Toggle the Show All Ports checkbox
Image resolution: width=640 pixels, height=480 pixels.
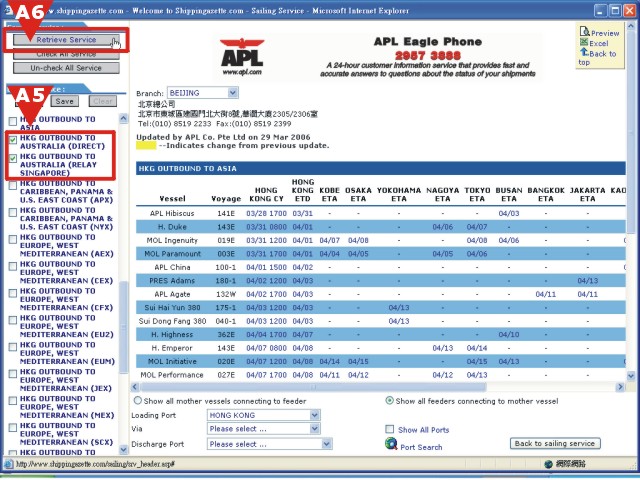(390, 429)
